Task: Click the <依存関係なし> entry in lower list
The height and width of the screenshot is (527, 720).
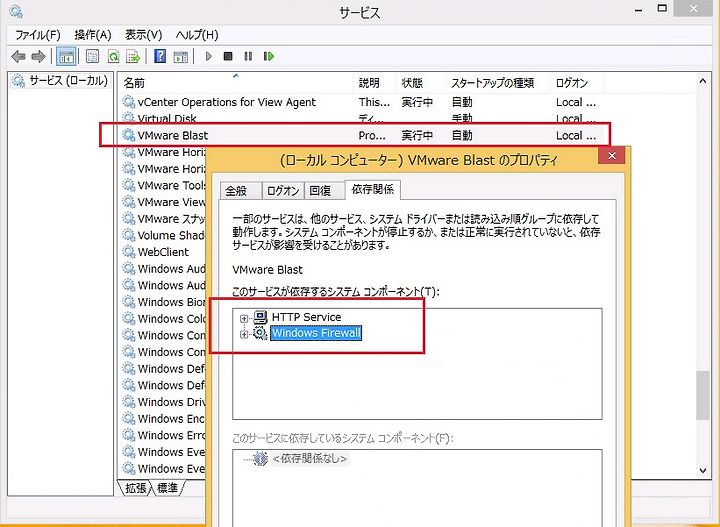Action: [310, 458]
